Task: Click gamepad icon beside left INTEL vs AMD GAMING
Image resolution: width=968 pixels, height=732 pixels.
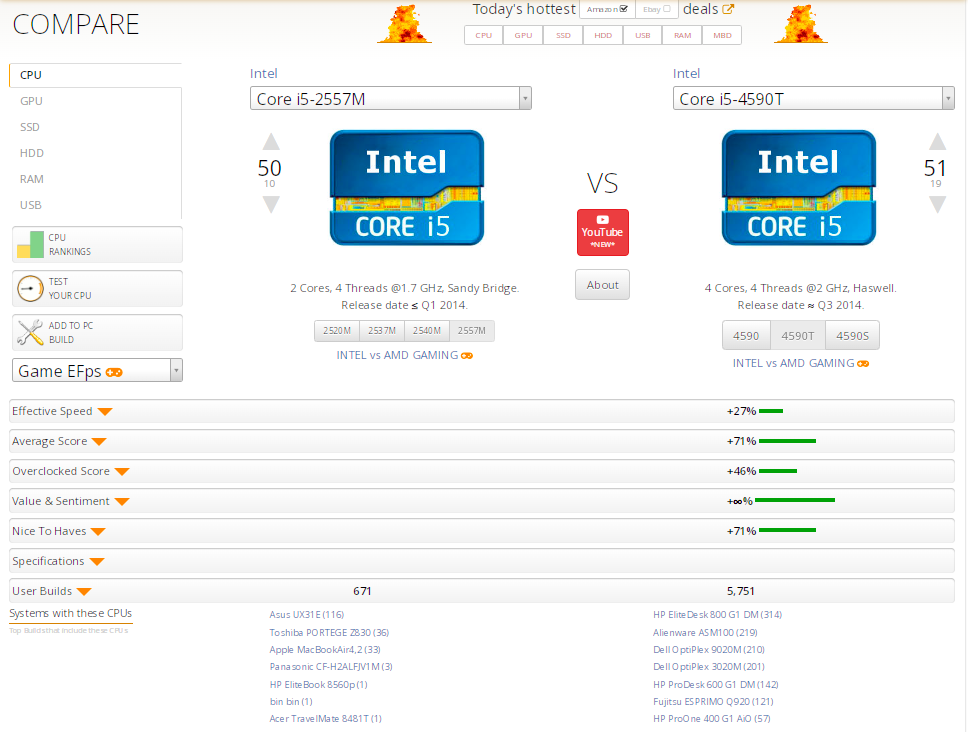Action: [x=467, y=356]
